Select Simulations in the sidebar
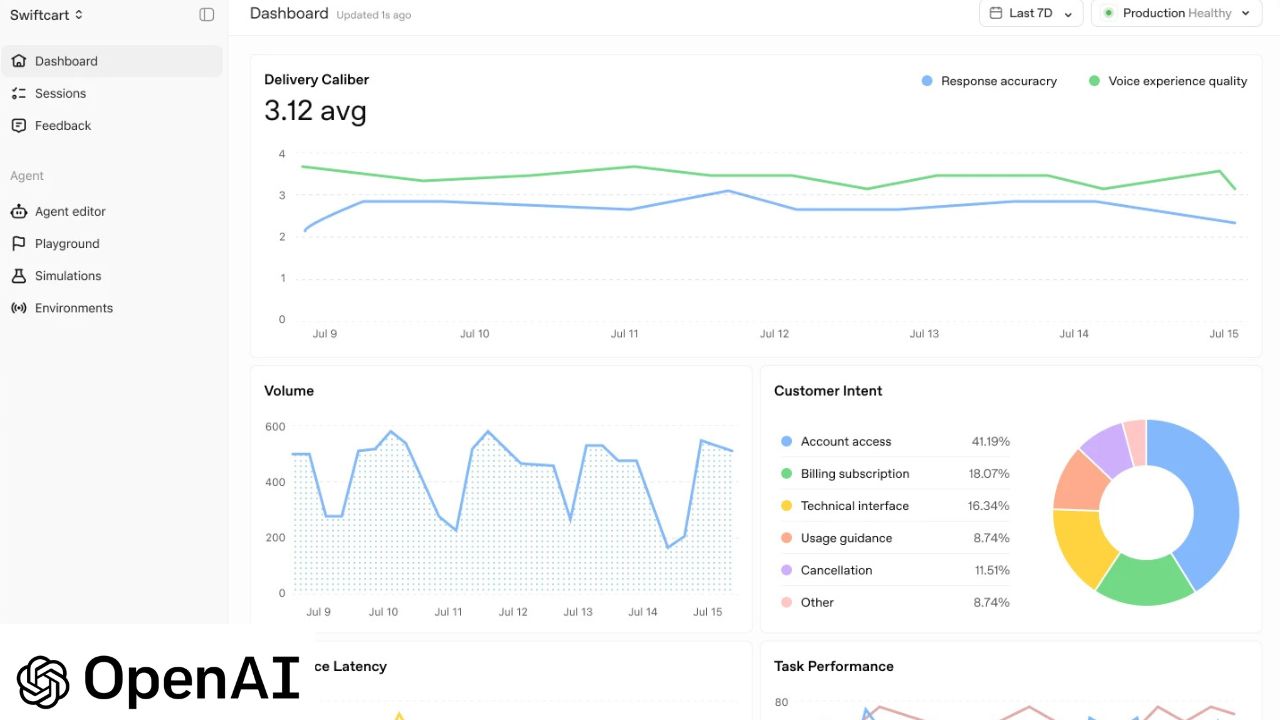The height and width of the screenshot is (720, 1280). (112, 275)
